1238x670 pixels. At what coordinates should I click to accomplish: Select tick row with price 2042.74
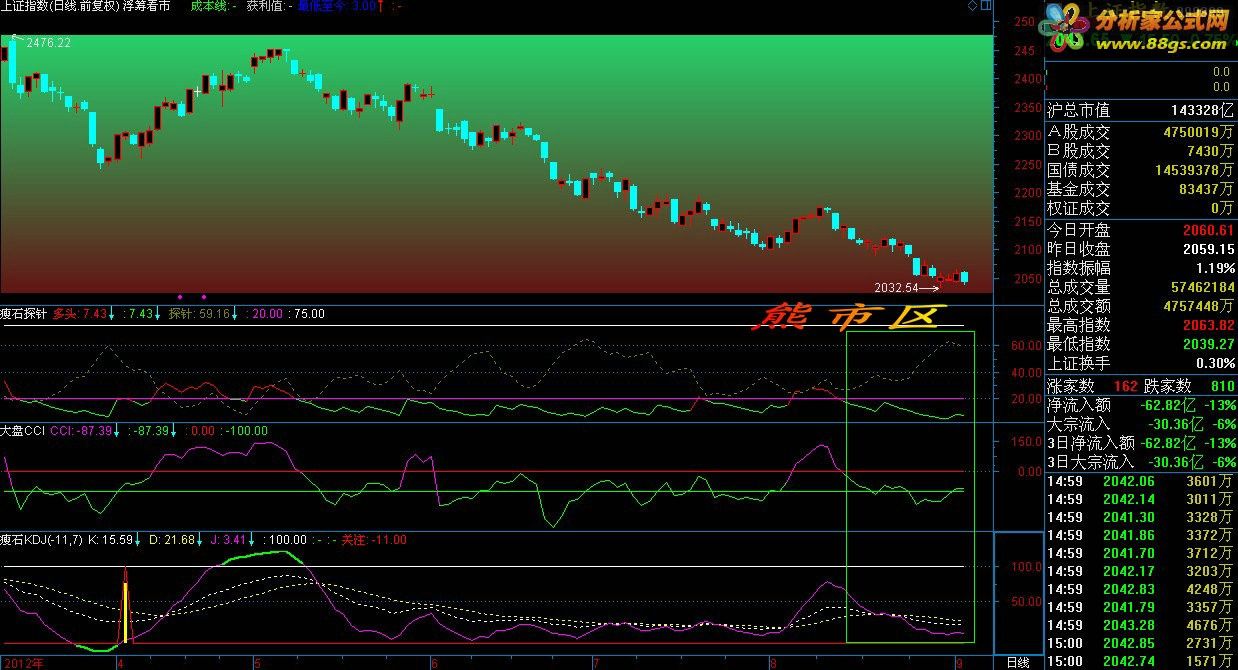click(1140, 661)
